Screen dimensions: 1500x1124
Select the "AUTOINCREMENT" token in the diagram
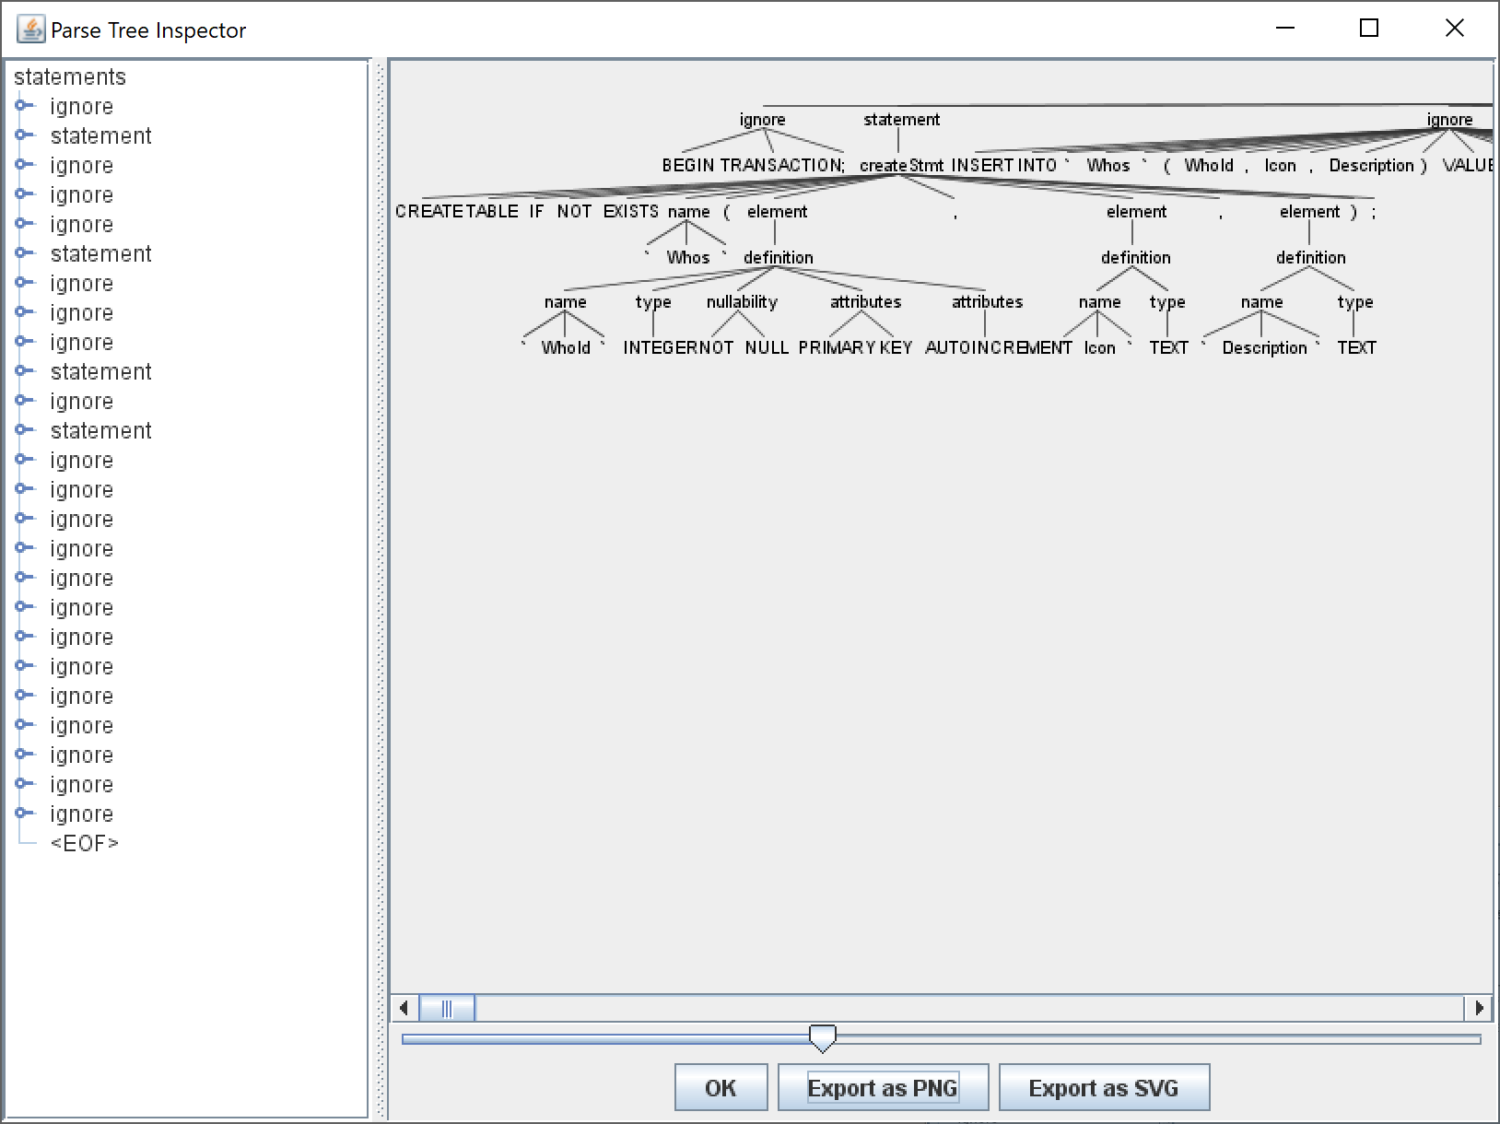pos(999,347)
